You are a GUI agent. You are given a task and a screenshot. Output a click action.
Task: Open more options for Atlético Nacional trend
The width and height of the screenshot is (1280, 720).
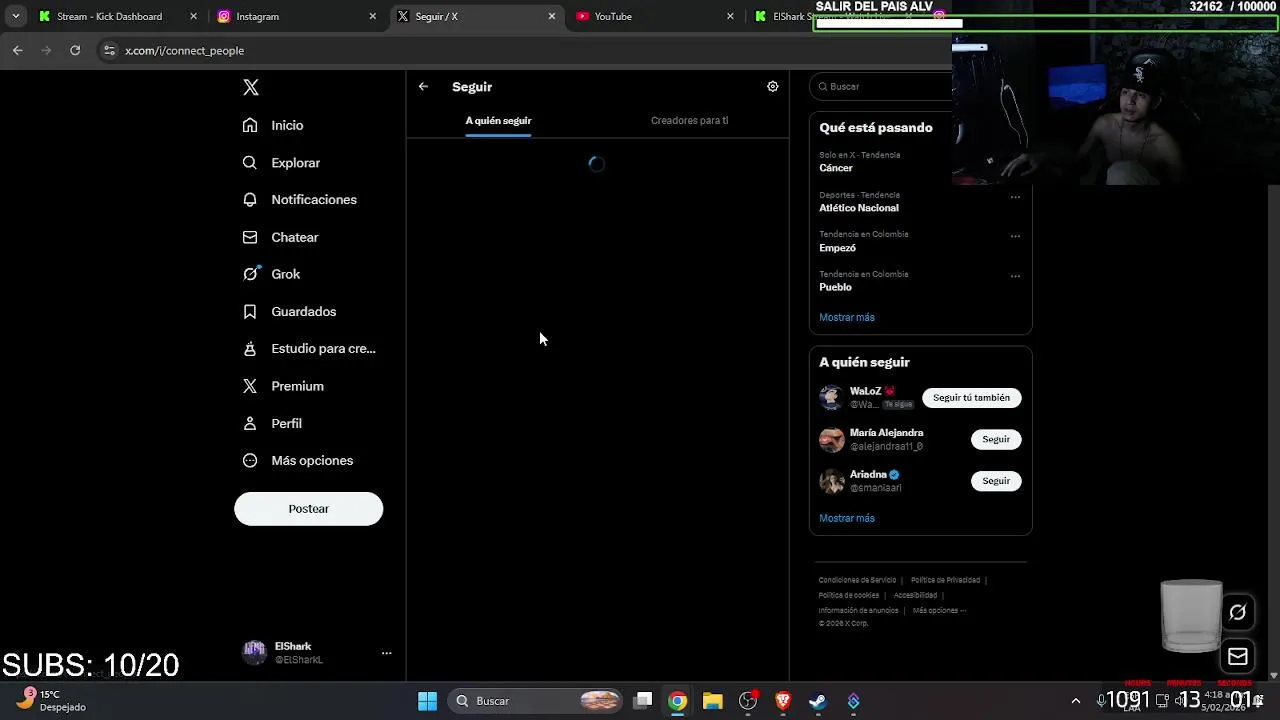pos(1015,197)
